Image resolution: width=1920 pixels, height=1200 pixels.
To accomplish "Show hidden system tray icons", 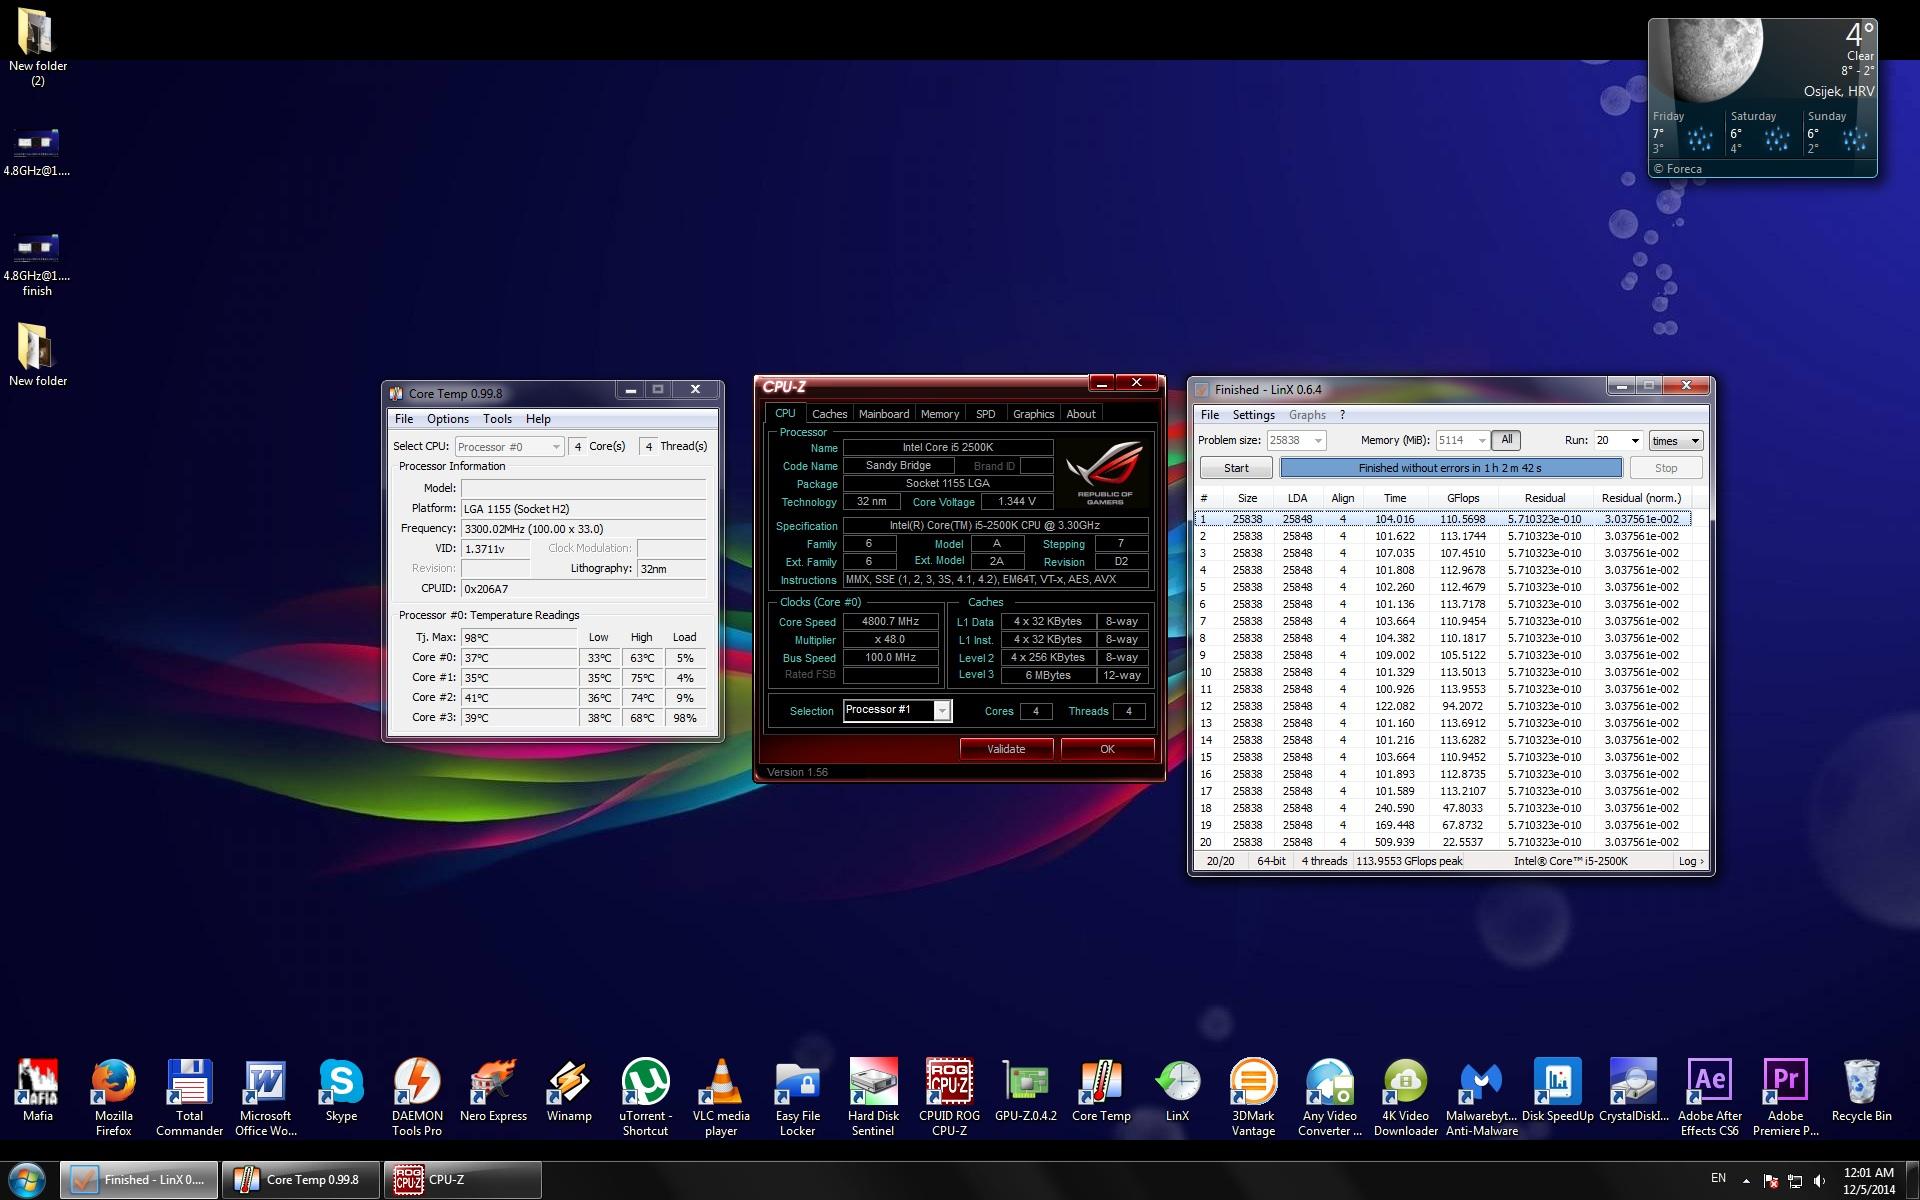I will click(1746, 1180).
